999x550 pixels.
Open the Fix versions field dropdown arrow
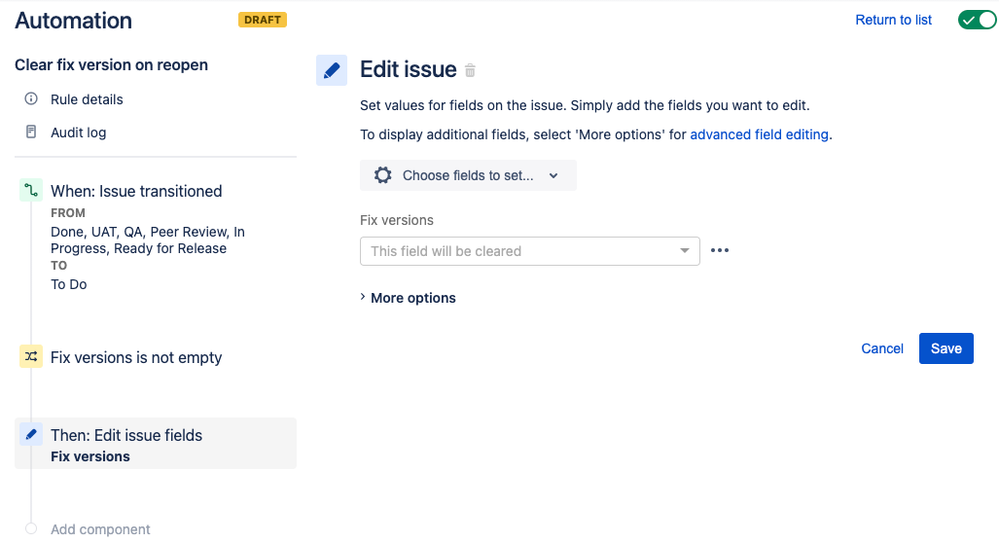684,251
